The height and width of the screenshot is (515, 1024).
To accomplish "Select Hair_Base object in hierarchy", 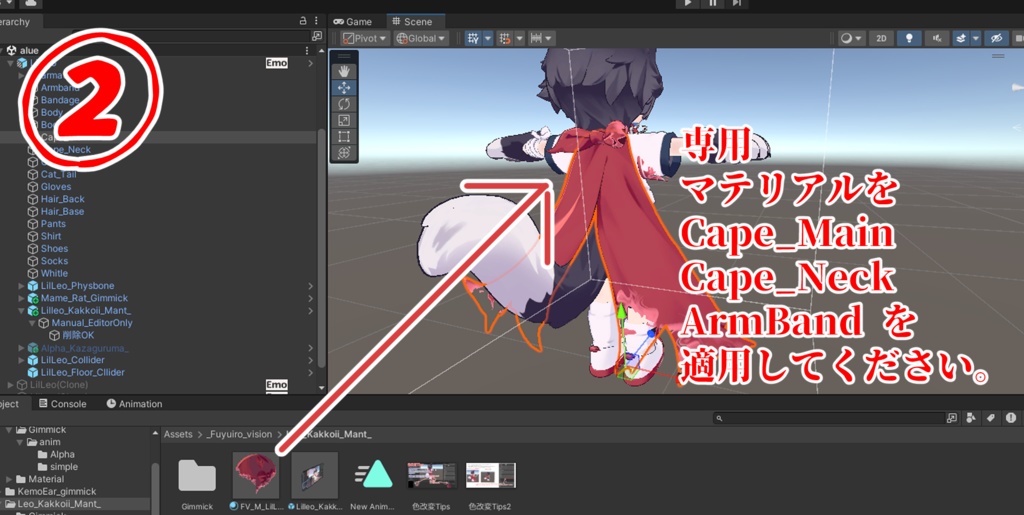I will click(63, 211).
